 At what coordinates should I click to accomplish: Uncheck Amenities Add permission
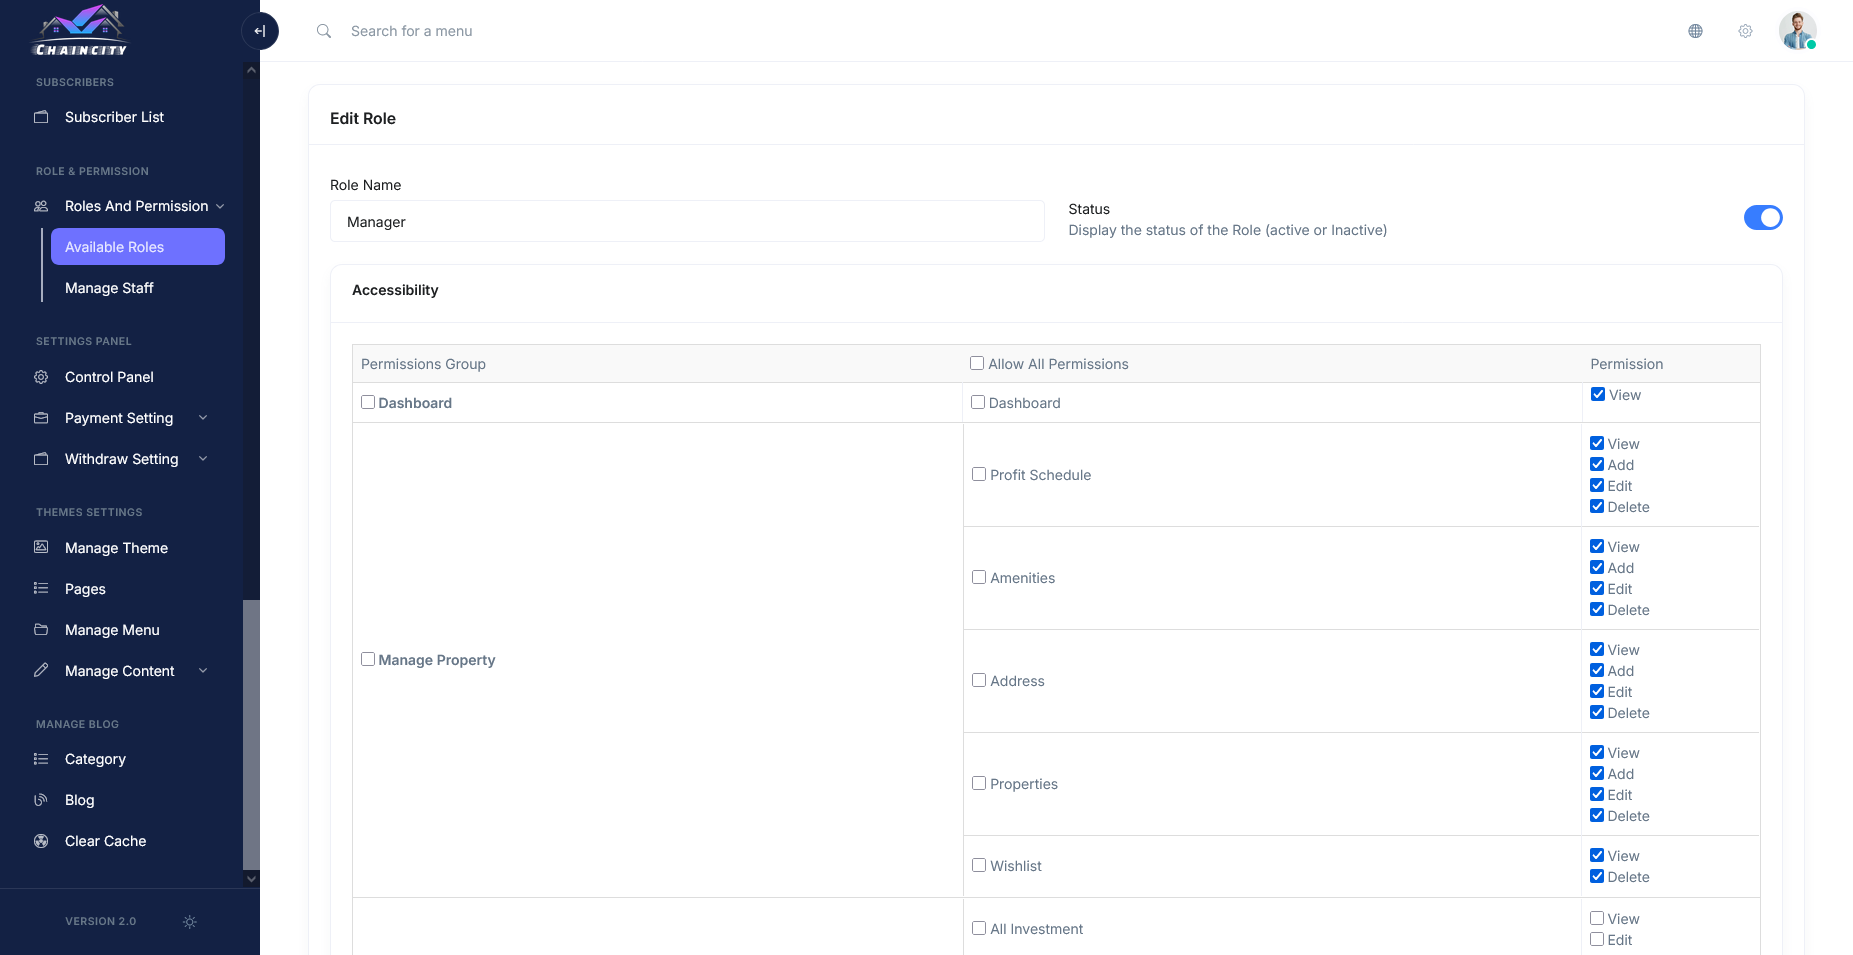pos(1597,567)
